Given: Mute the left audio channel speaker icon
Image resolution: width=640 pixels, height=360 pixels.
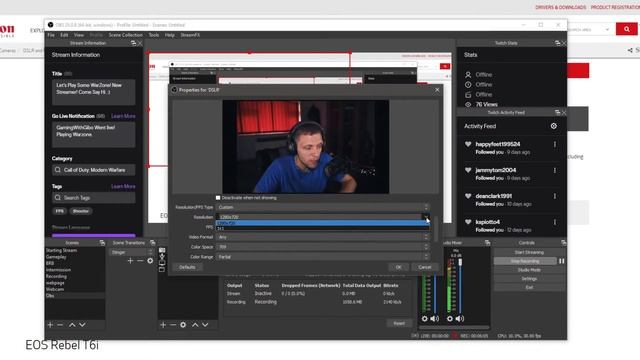Looking at the screenshot, I should (x=435, y=318).
